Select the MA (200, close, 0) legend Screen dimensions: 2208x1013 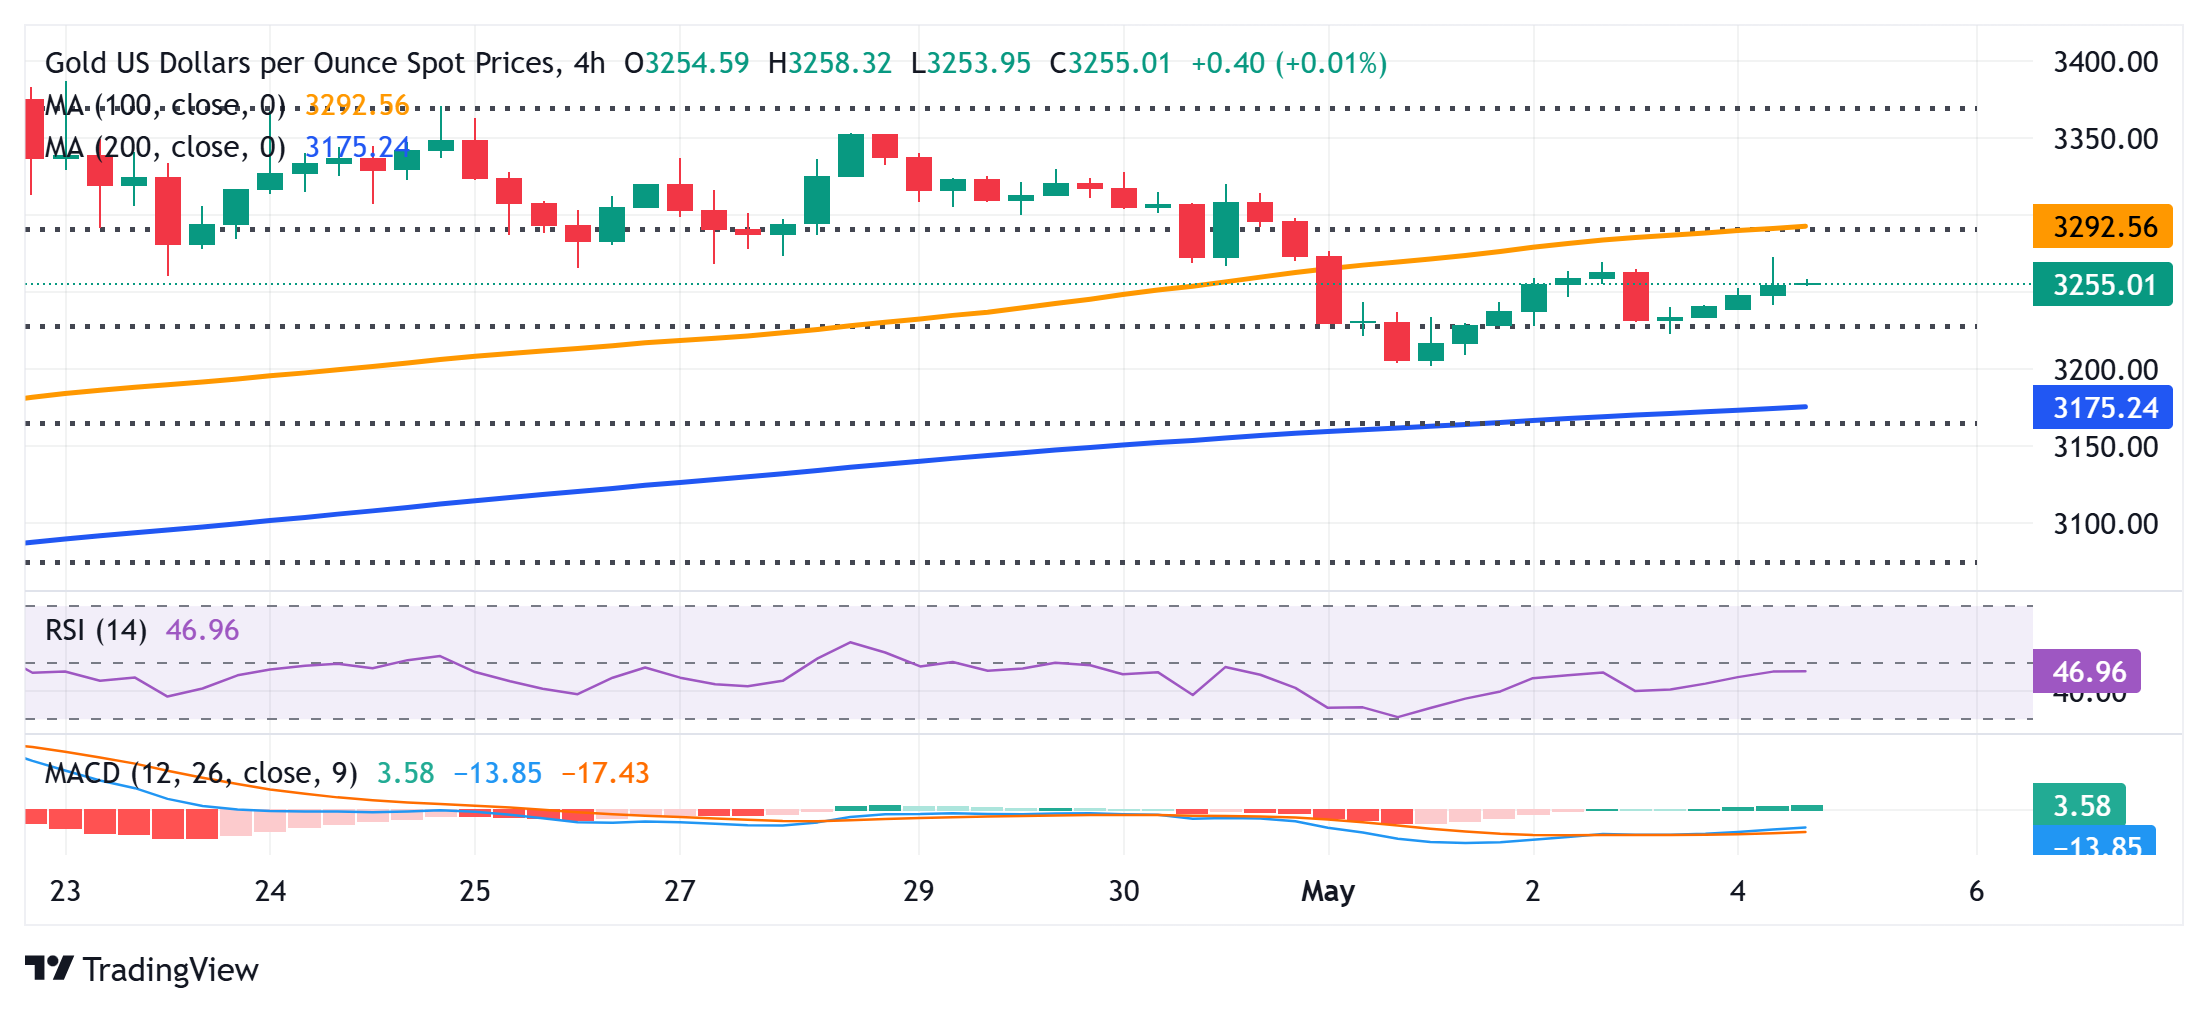coord(165,147)
